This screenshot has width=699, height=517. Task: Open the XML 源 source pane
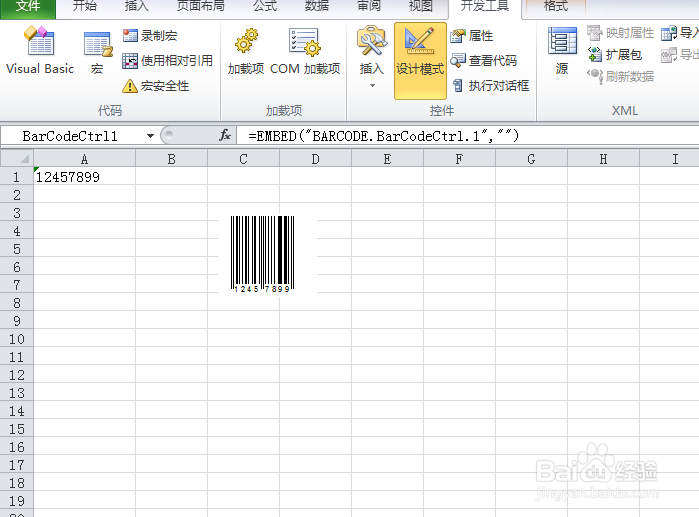[562, 51]
